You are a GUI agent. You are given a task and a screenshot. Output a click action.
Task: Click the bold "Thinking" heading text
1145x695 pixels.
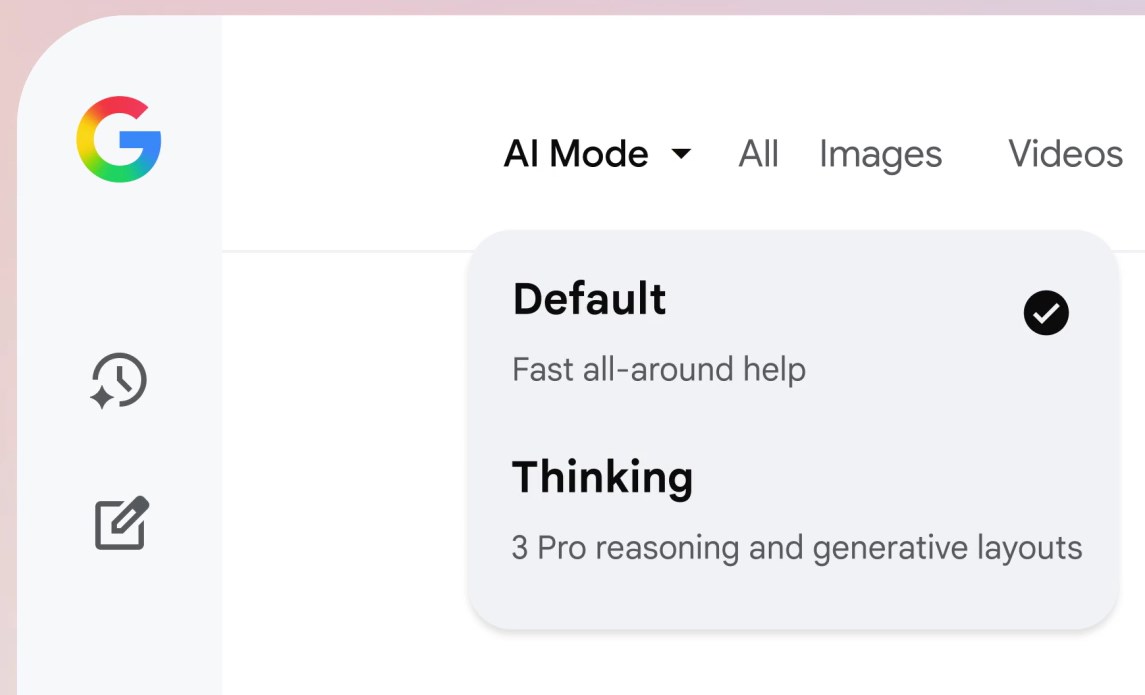pyautogui.click(x=602, y=478)
